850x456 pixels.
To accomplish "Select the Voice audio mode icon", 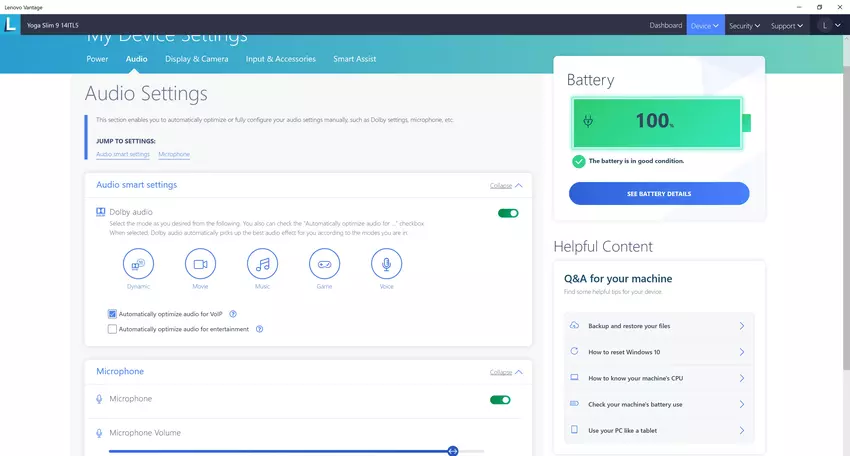I will 386,264.
